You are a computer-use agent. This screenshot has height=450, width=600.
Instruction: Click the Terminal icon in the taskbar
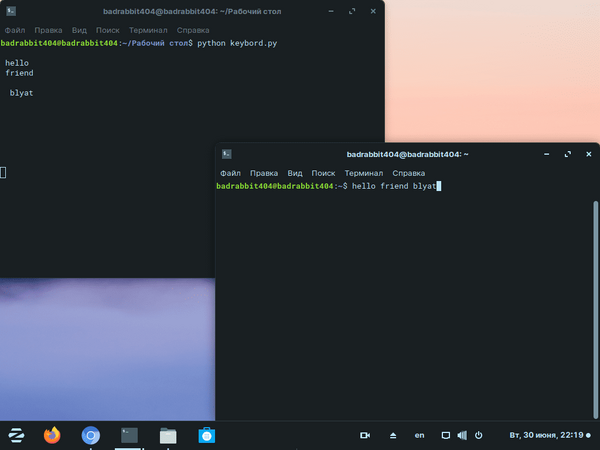tap(129, 435)
